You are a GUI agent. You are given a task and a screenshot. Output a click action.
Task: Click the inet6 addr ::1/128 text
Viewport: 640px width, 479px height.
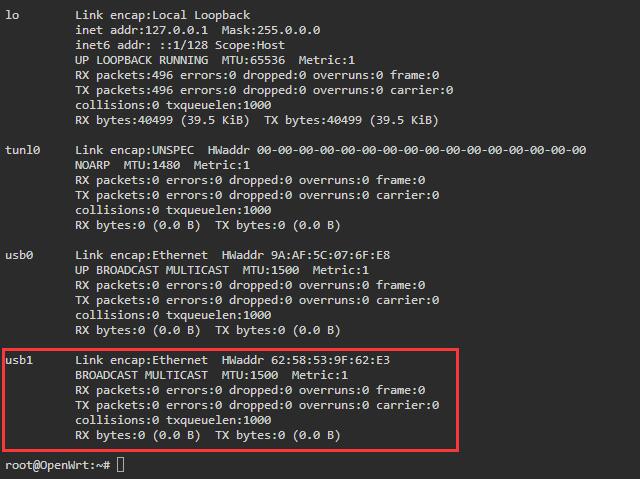pos(141,45)
